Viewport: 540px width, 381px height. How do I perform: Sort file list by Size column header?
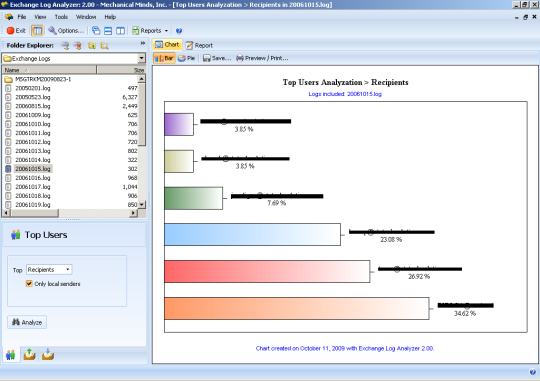click(121, 70)
